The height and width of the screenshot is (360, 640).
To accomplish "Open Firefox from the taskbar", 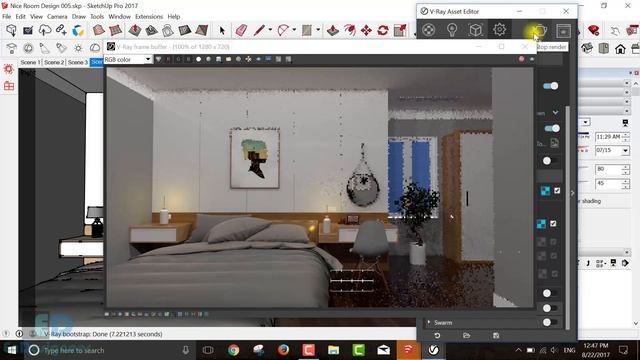I will 283,350.
